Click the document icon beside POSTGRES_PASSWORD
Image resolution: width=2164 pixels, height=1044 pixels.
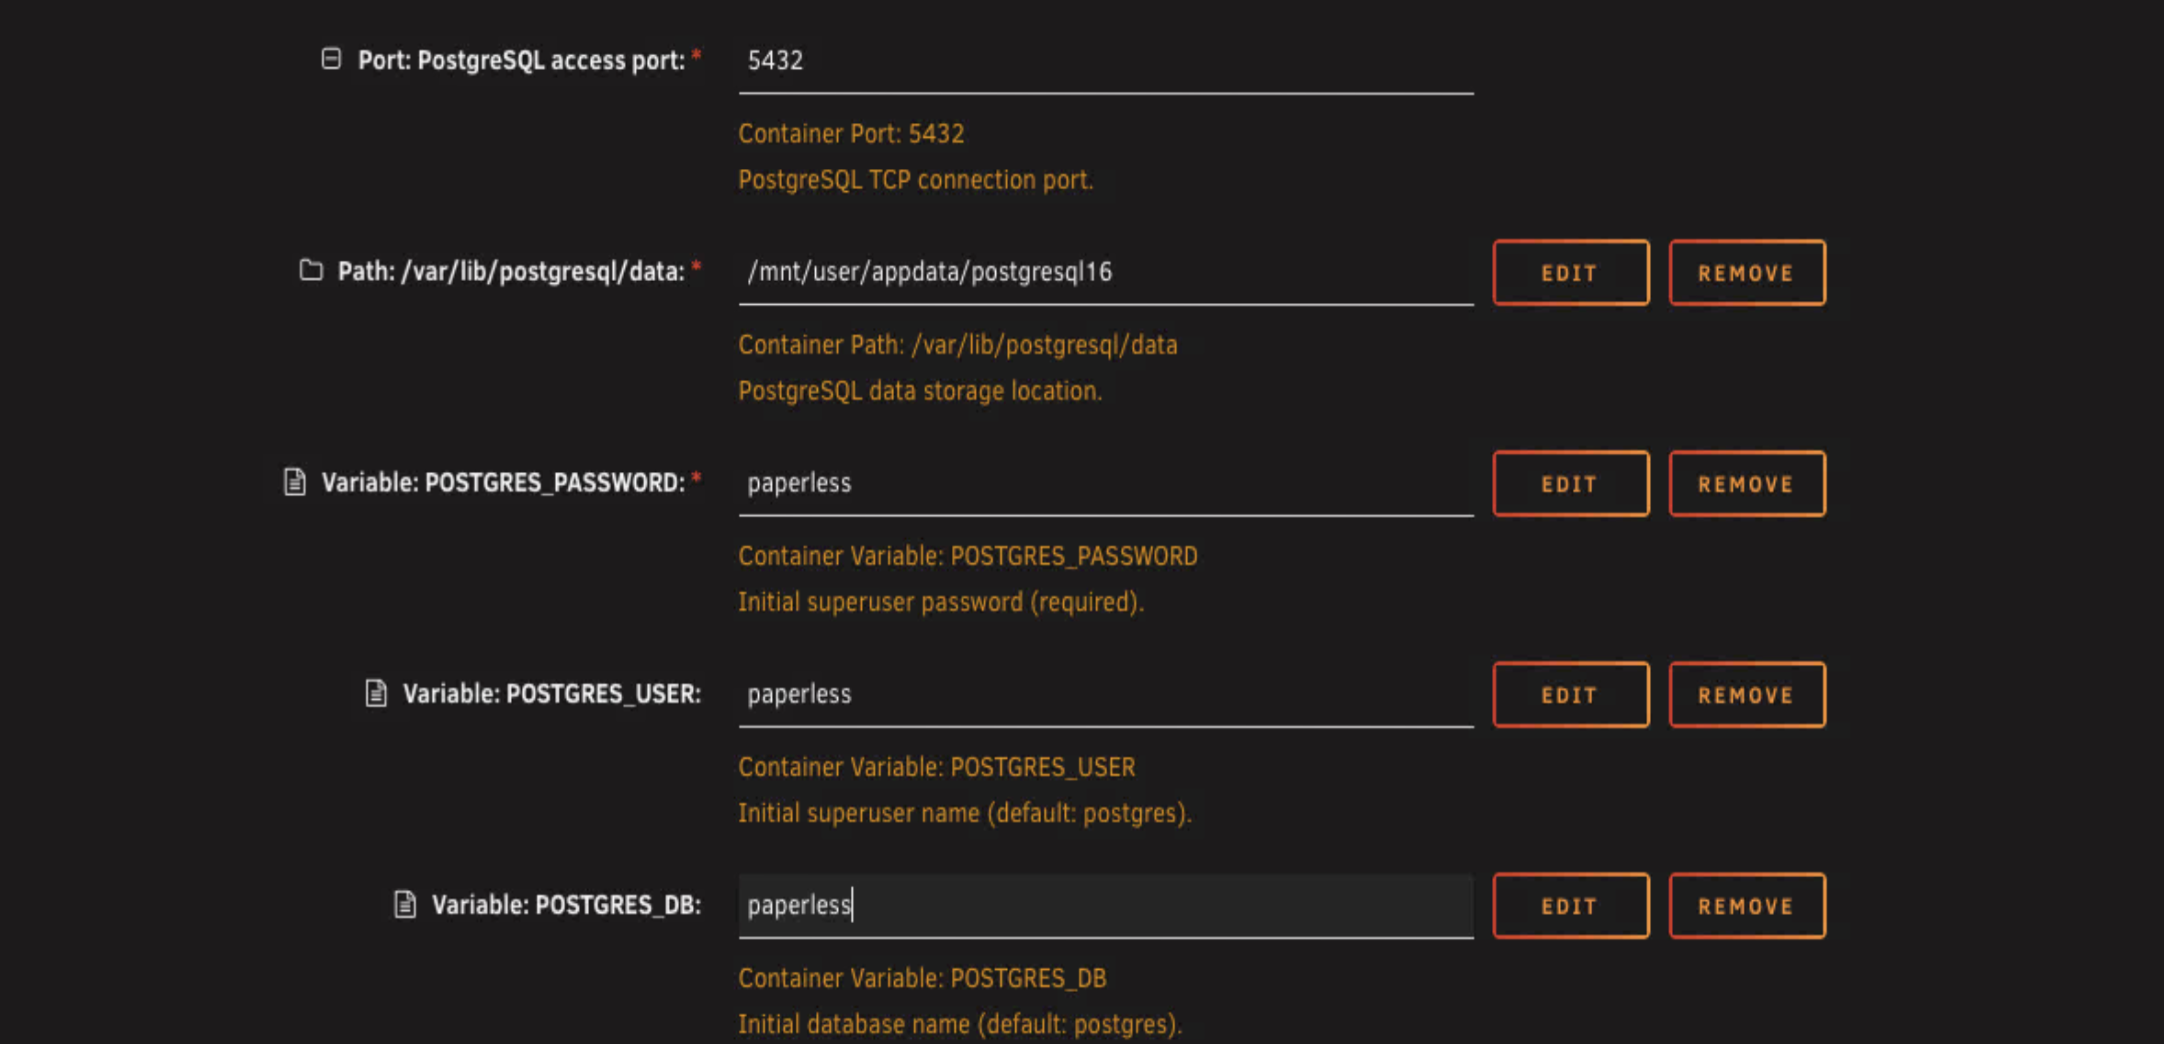[x=294, y=482]
